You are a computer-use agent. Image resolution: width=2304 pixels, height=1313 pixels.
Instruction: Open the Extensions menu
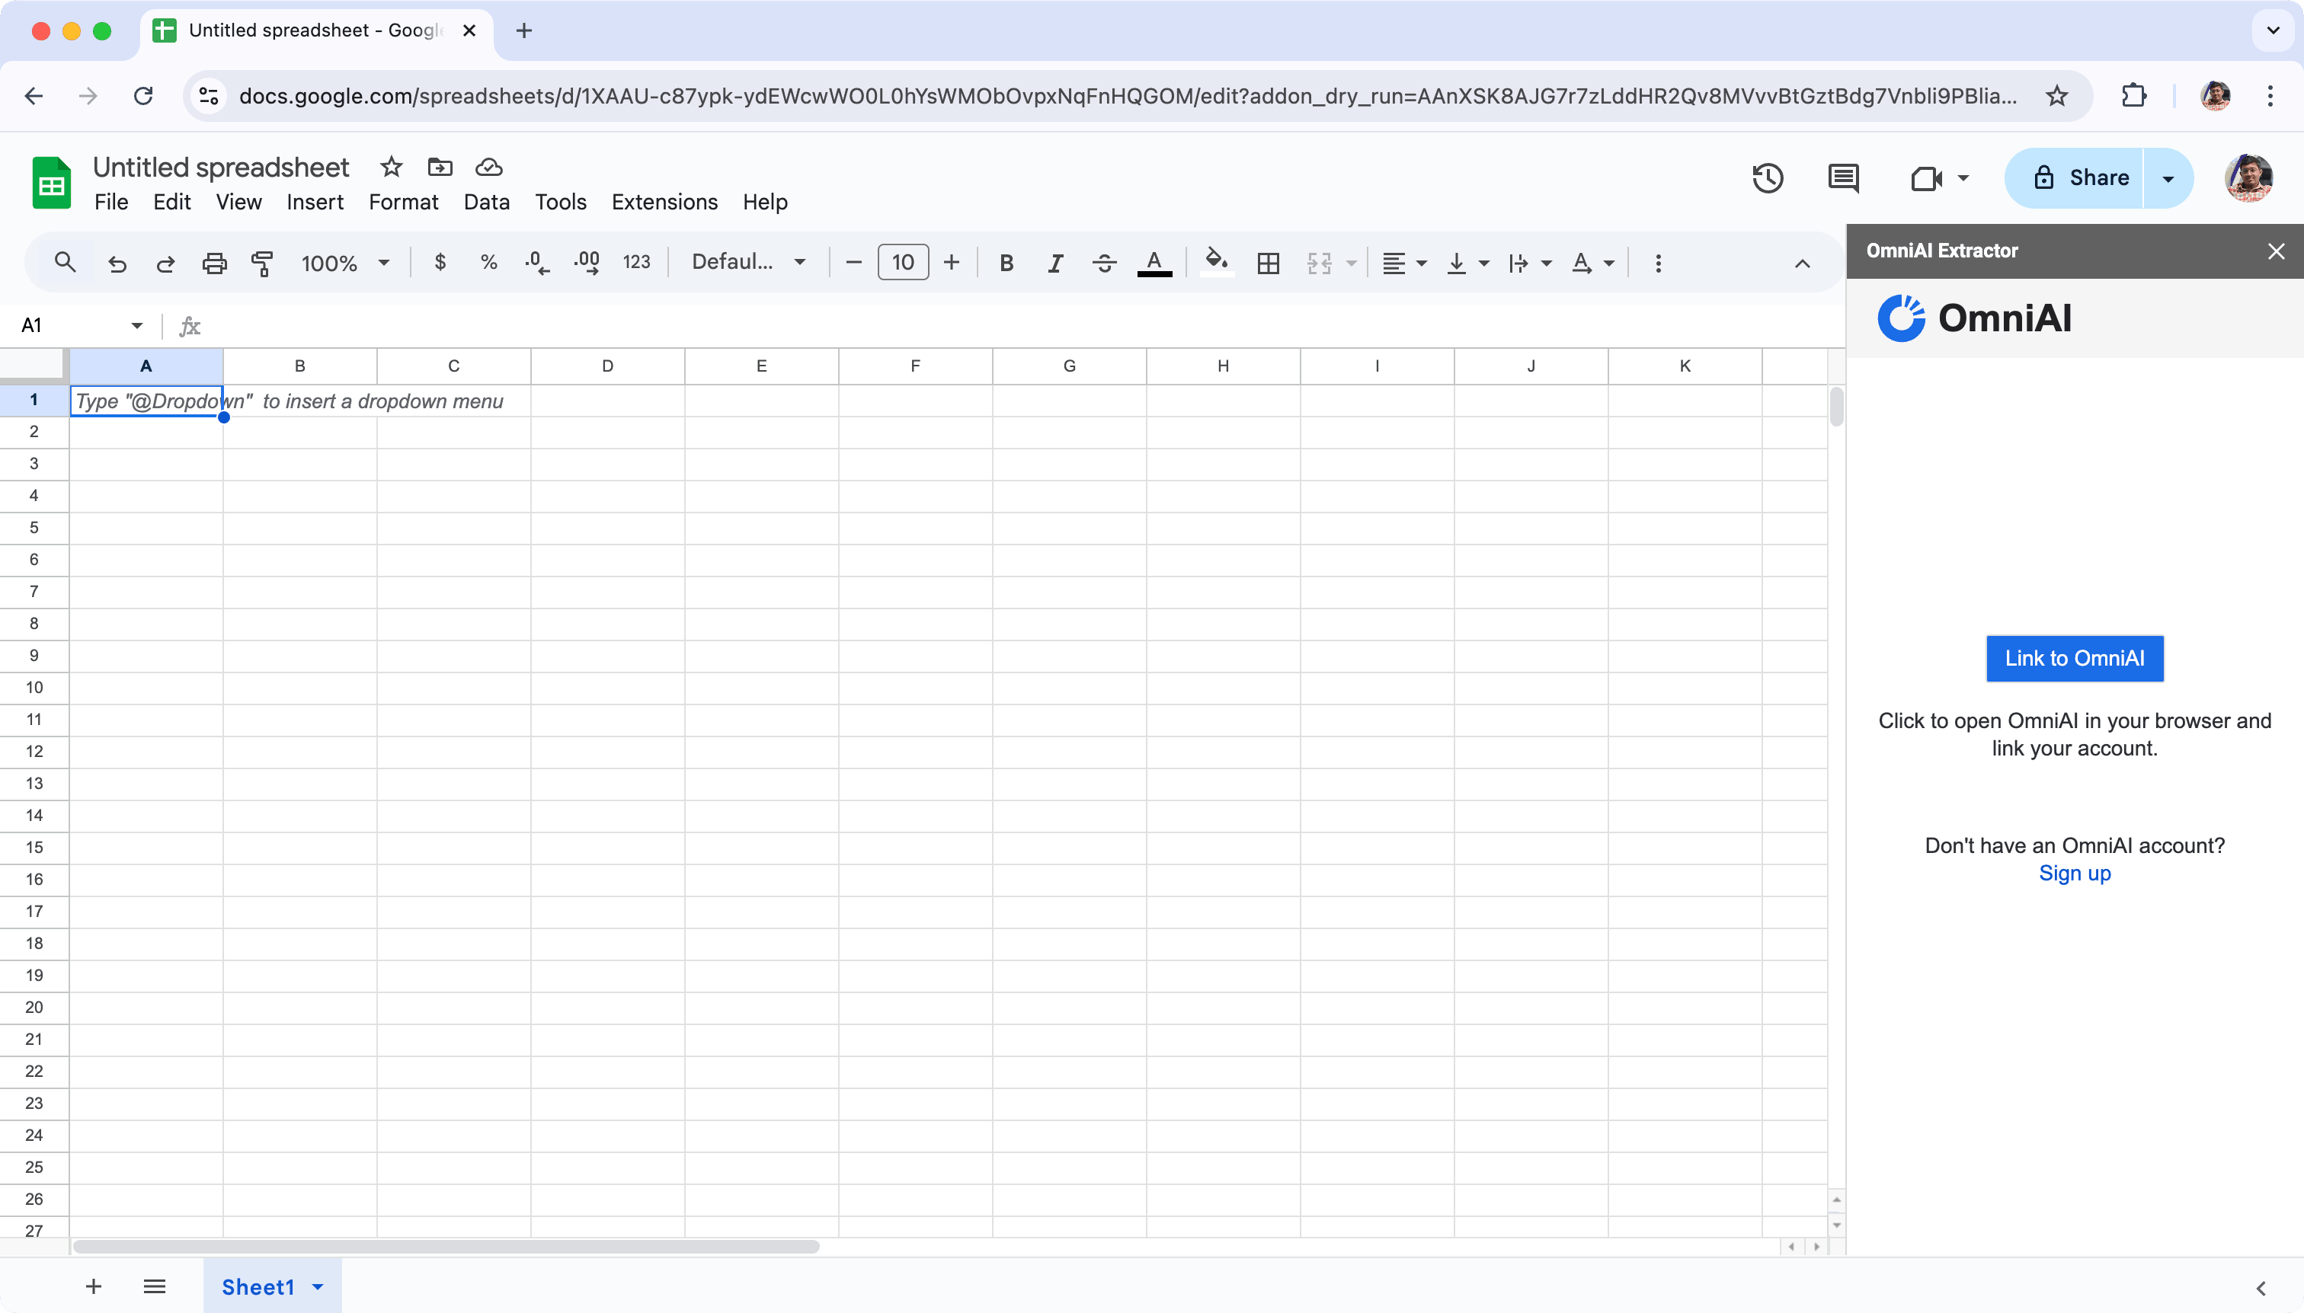(664, 201)
